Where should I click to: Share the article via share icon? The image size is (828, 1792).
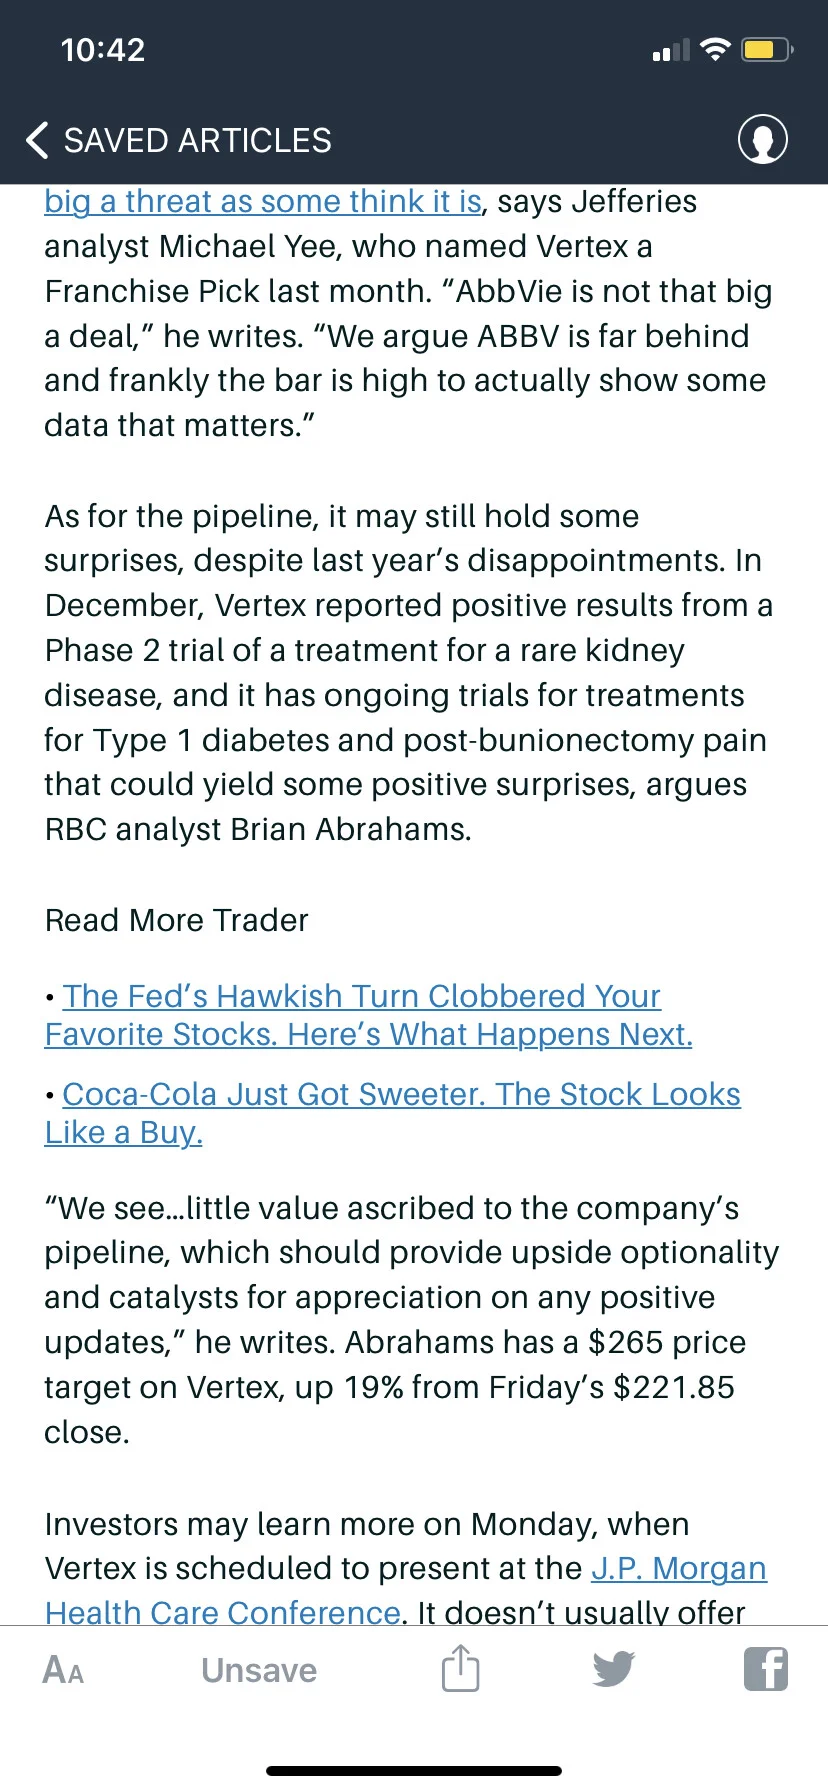pos(461,1668)
